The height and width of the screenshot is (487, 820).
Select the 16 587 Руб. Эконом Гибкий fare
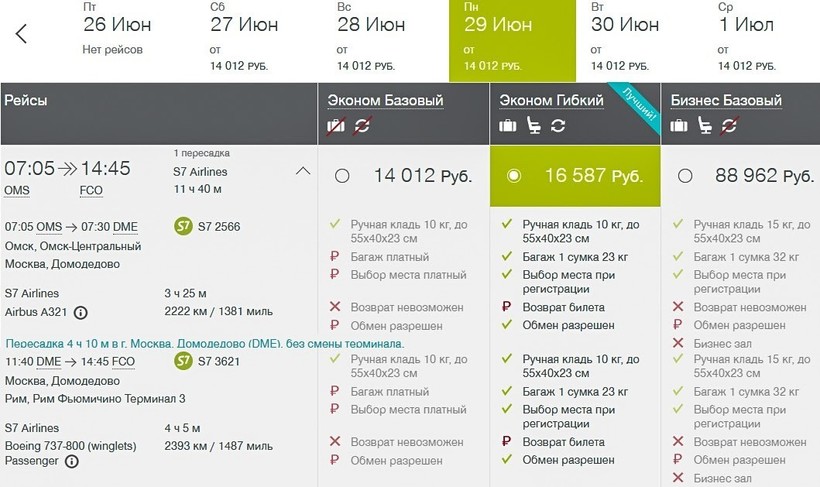click(x=514, y=176)
